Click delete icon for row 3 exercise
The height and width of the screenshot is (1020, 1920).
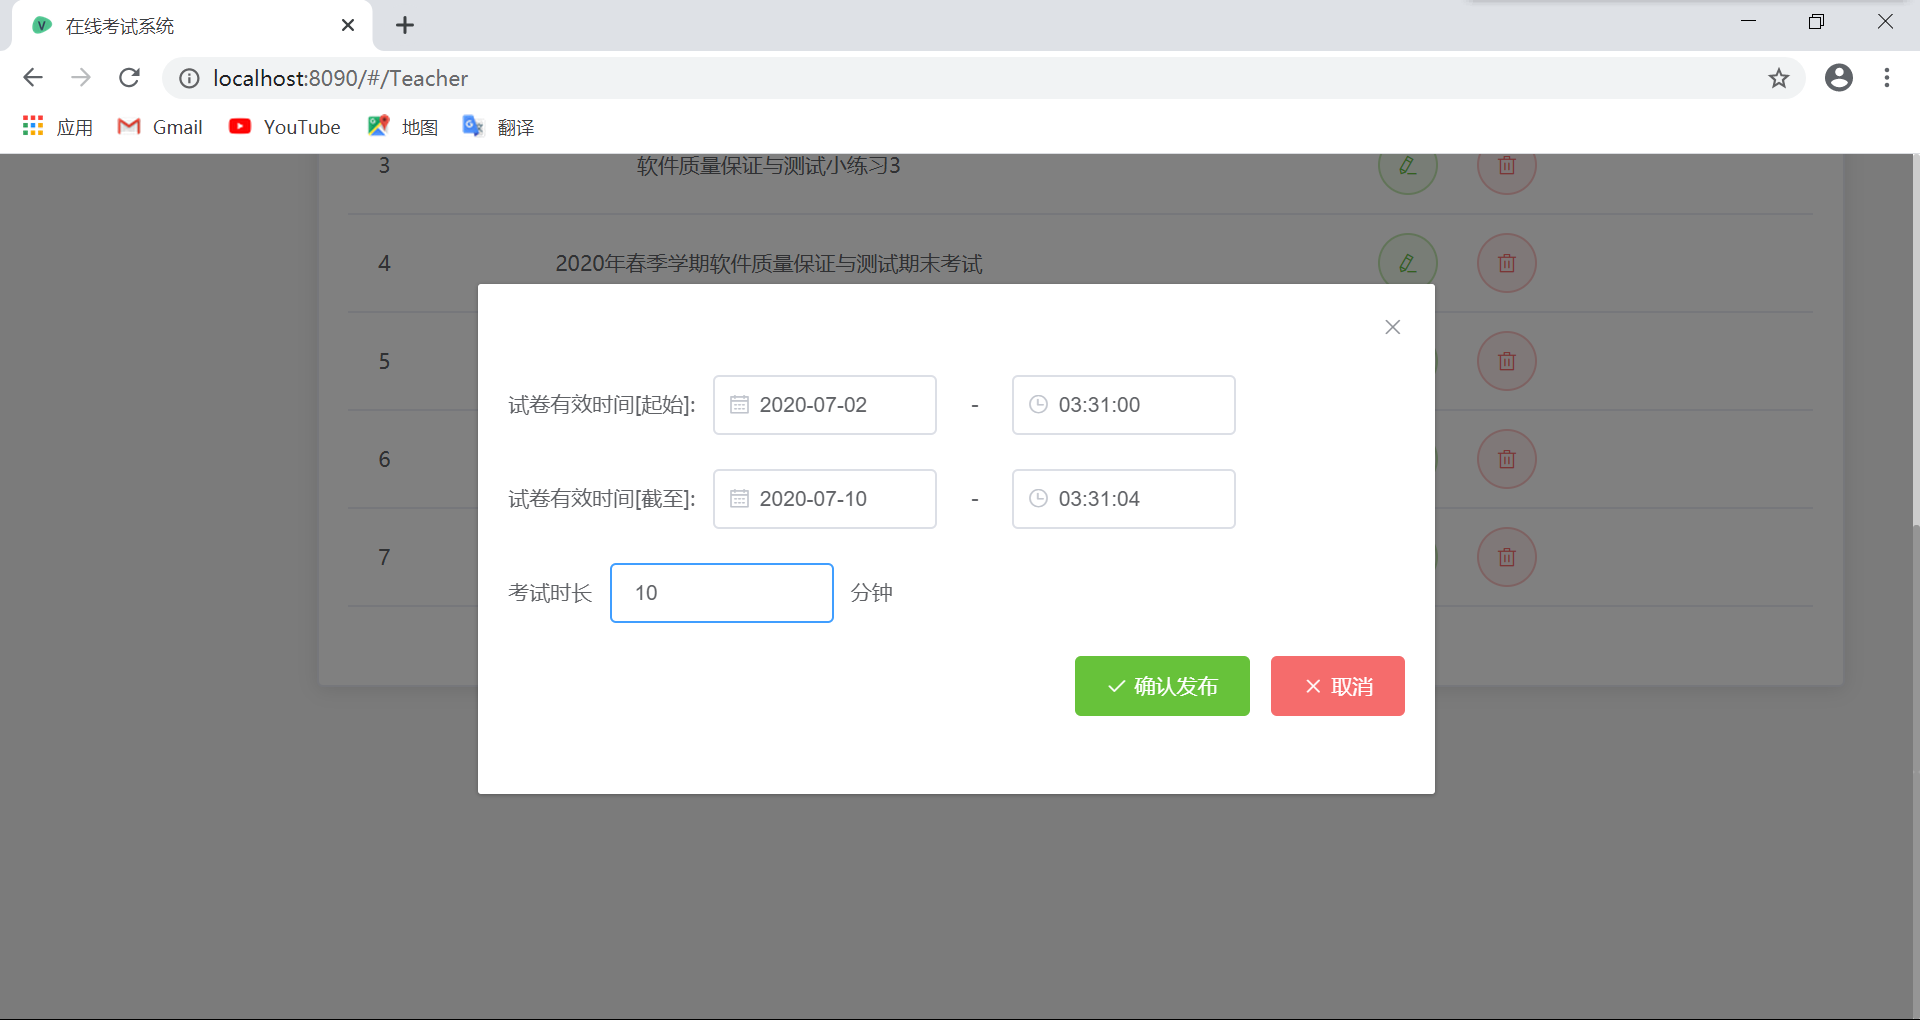(1506, 167)
